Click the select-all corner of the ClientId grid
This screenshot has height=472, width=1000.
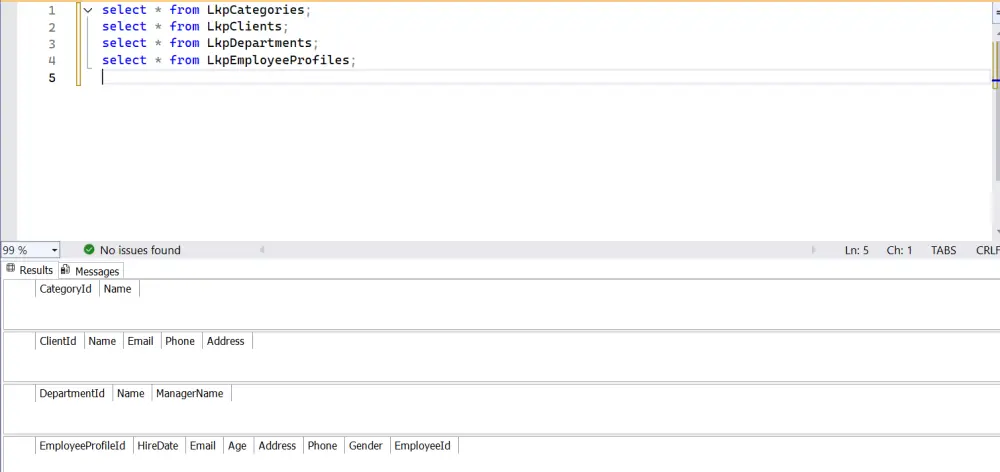(19, 341)
